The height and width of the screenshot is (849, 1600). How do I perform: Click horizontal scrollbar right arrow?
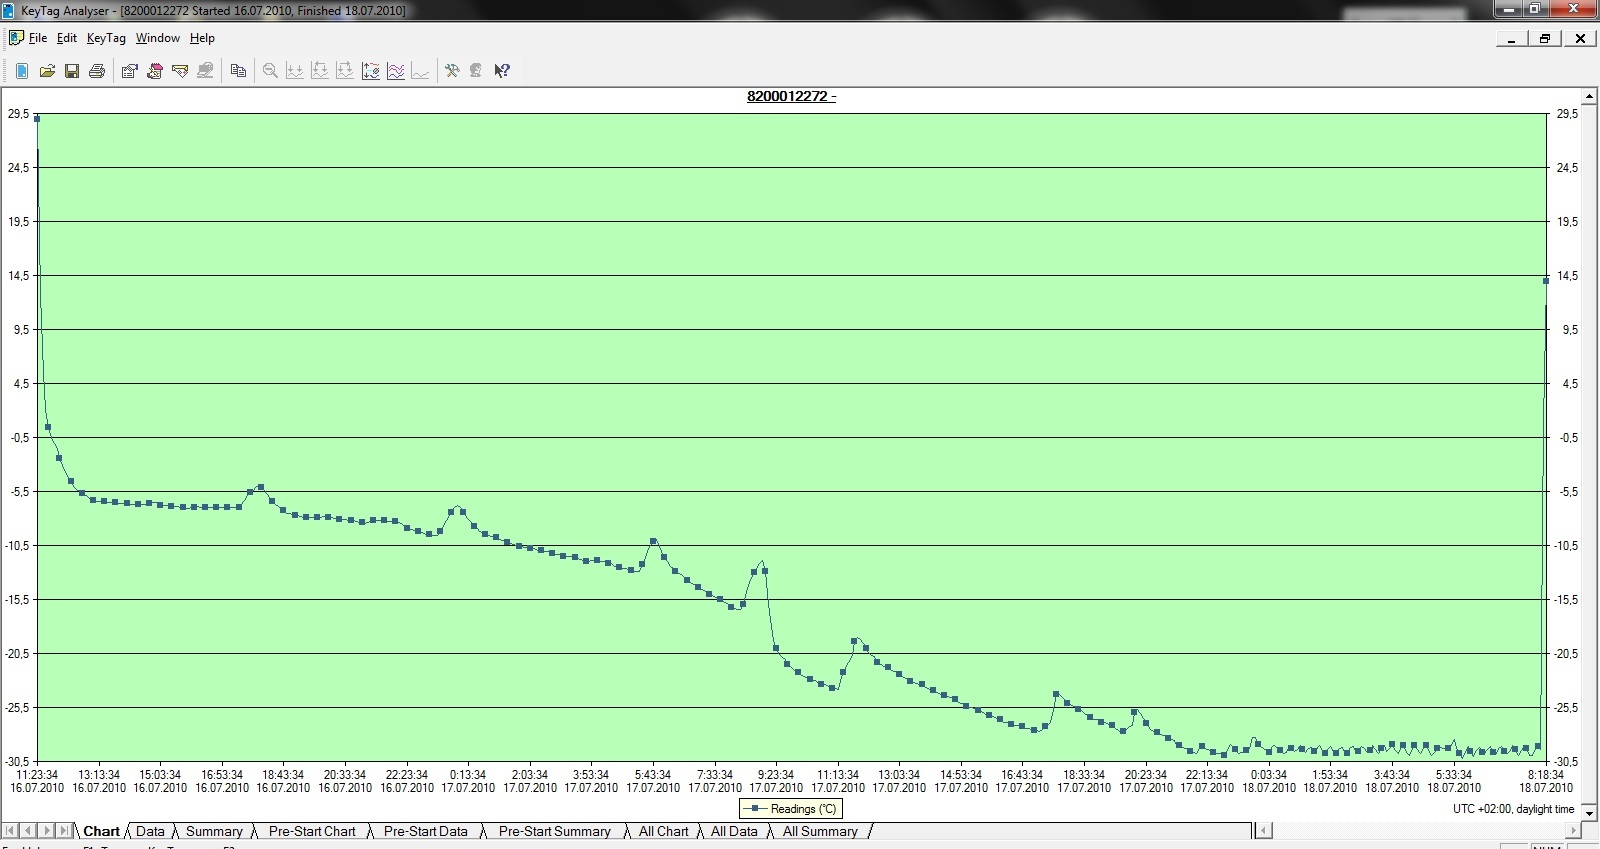pyautogui.click(x=1573, y=831)
